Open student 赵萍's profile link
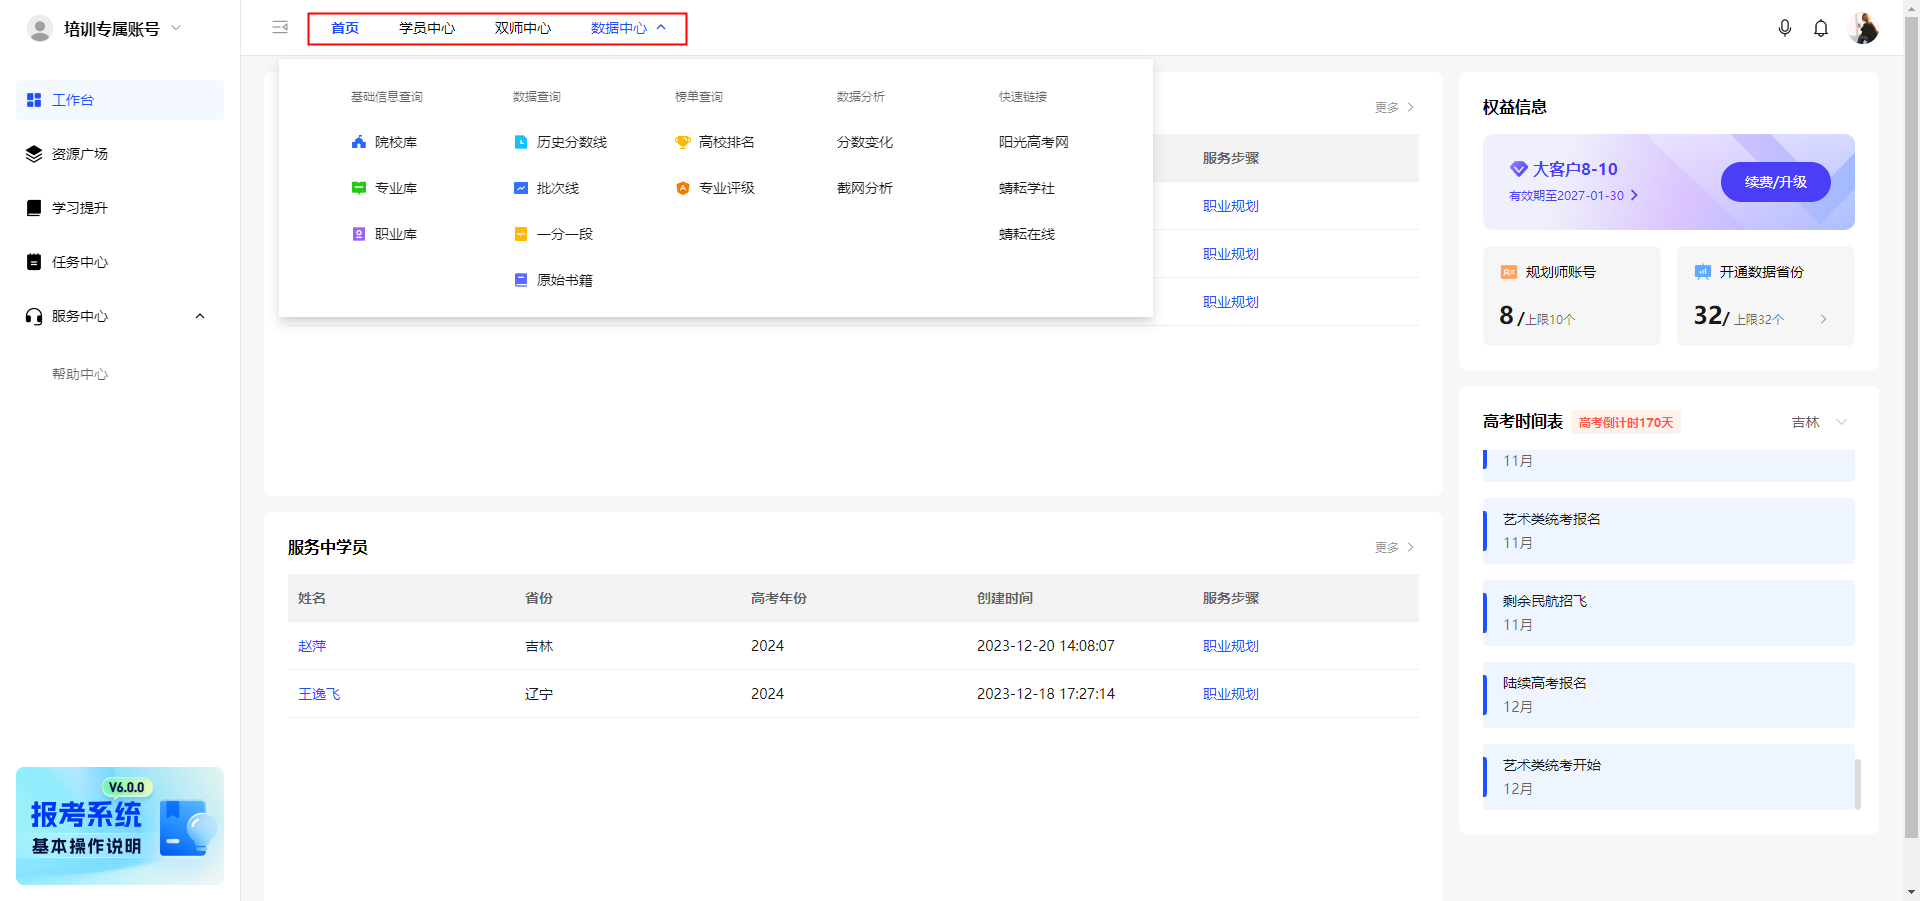1920x901 pixels. pos(311,645)
